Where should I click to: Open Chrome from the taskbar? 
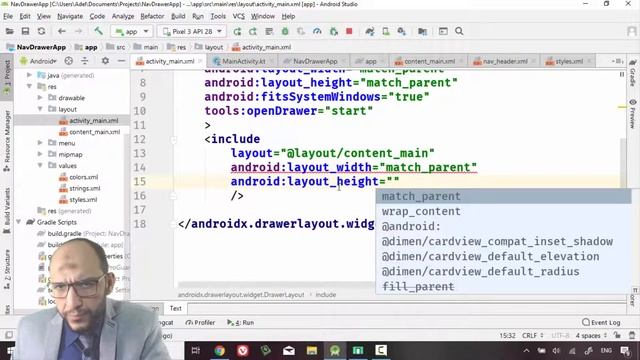click(219, 351)
